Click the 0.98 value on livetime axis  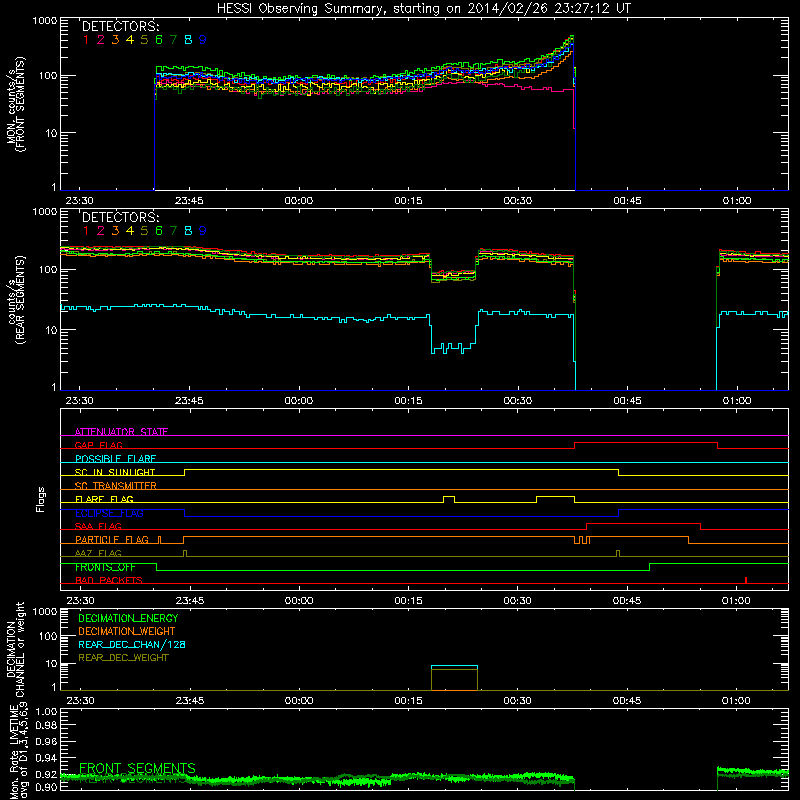46,725
